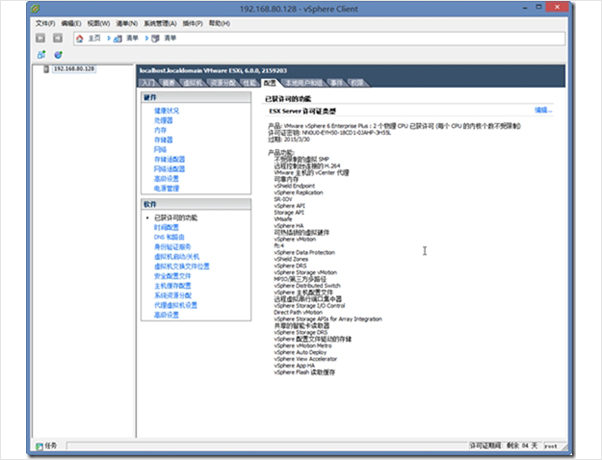Open 高级设置 in the 软件 section
Viewport: 602px width, 460px height.
[167, 315]
